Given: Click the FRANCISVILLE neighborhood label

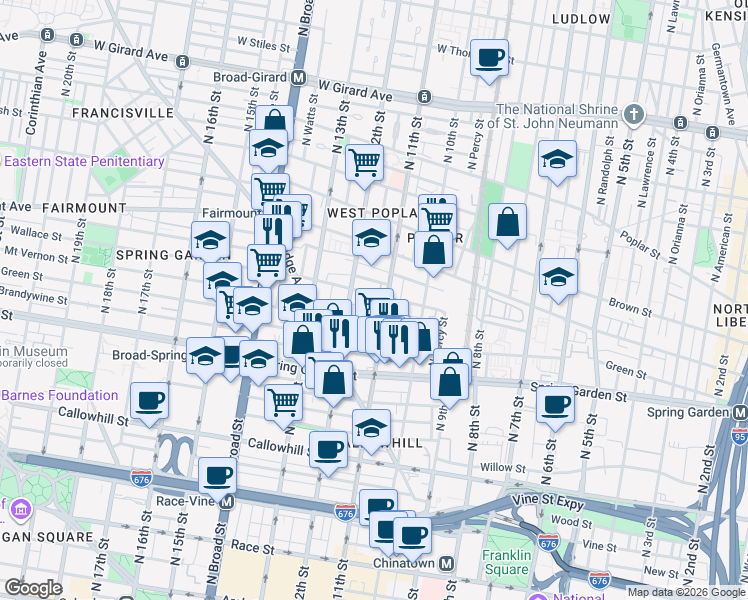Looking at the screenshot, I should [x=123, y=113].
